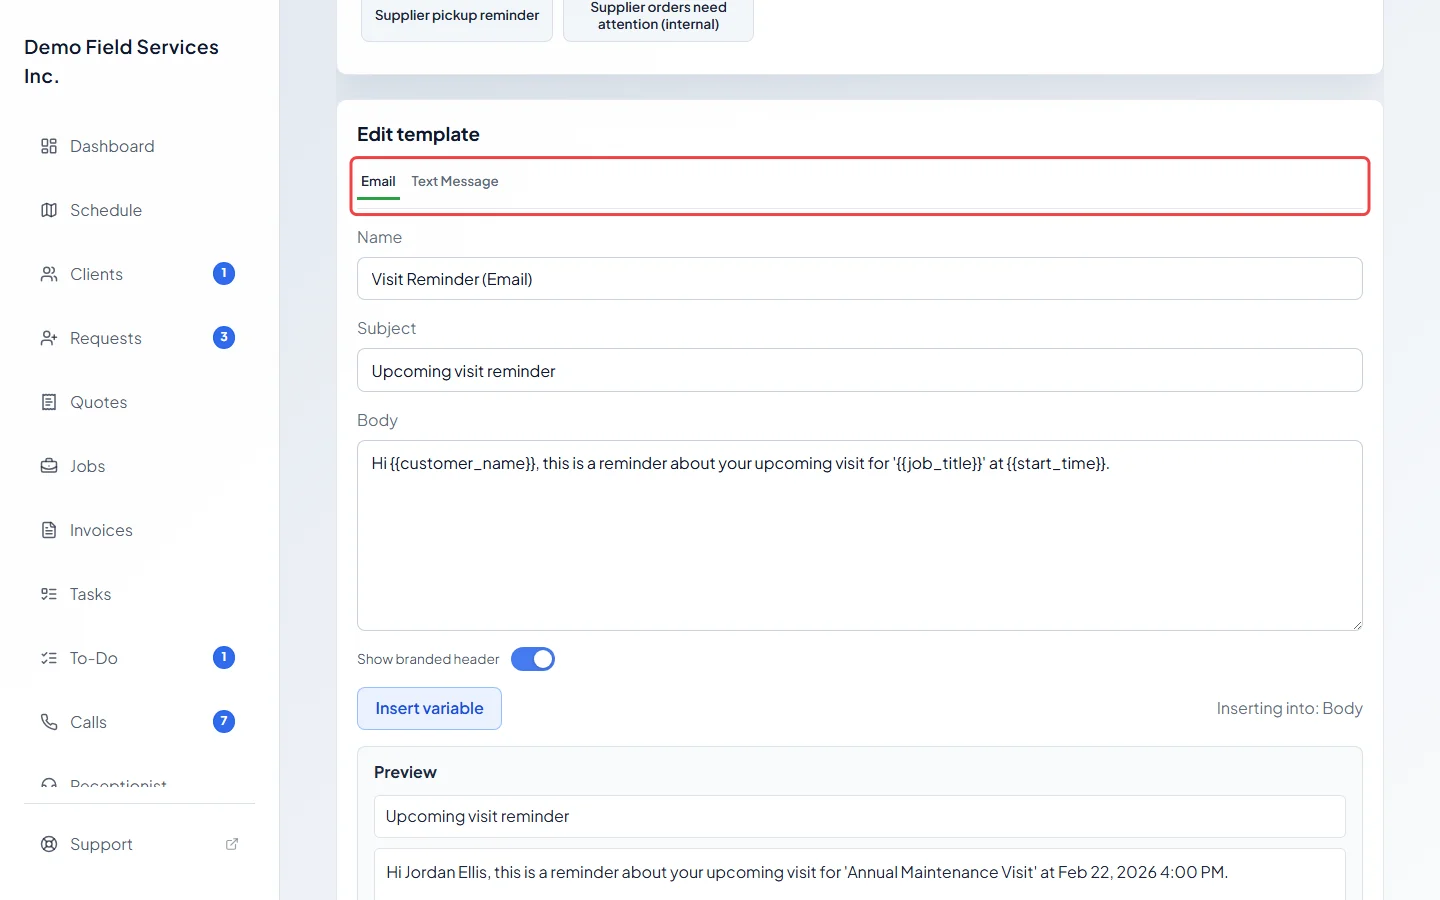Click the Preview heading
The image size is (1440, 900).
(x=405, y=772)
